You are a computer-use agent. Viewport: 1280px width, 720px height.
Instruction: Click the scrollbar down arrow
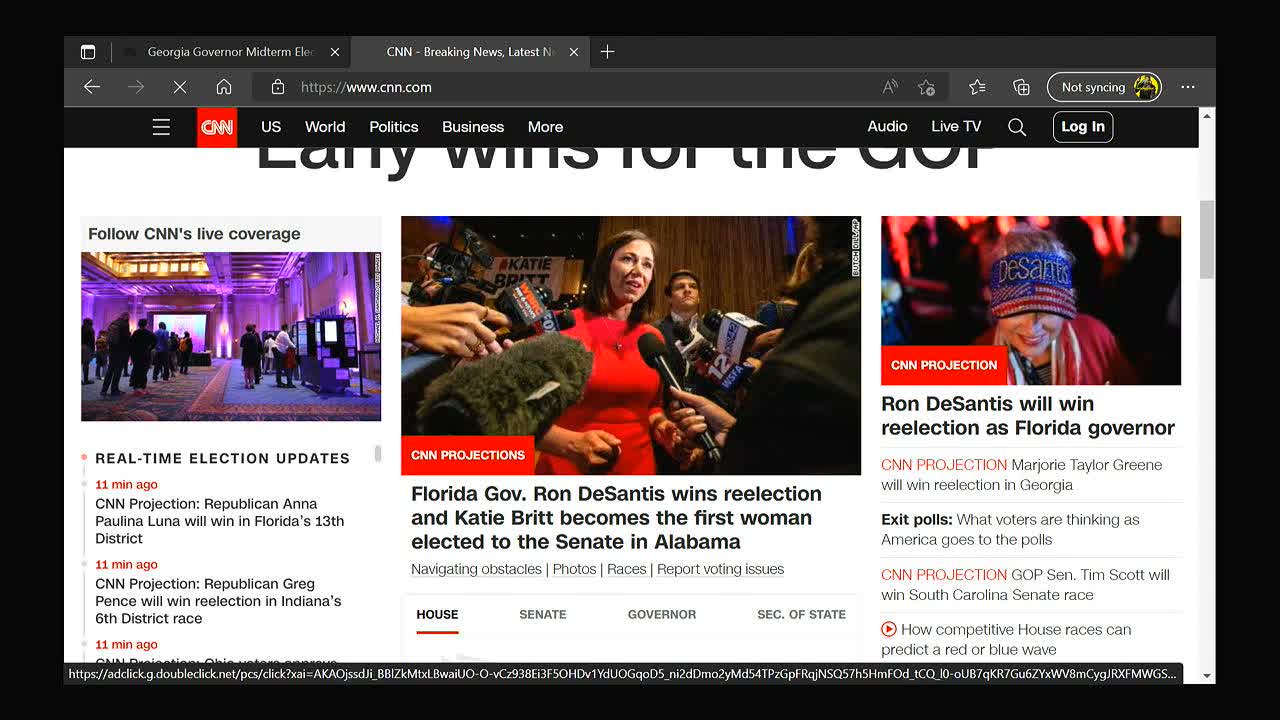pos(1207,676)
